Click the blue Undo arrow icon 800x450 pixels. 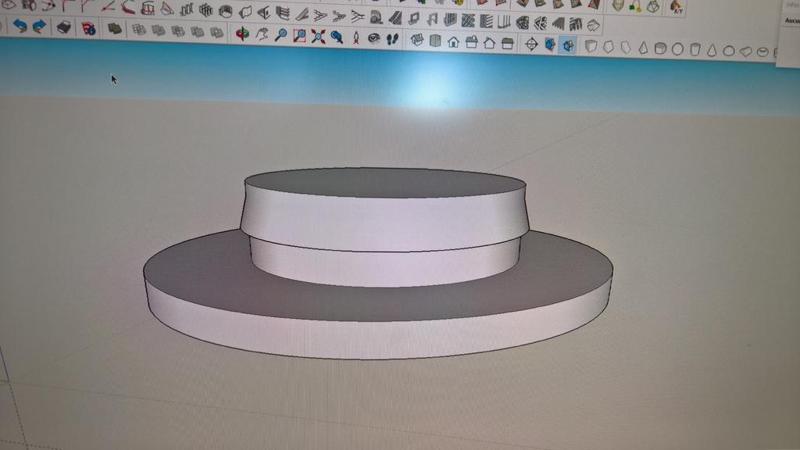point(20,25)
